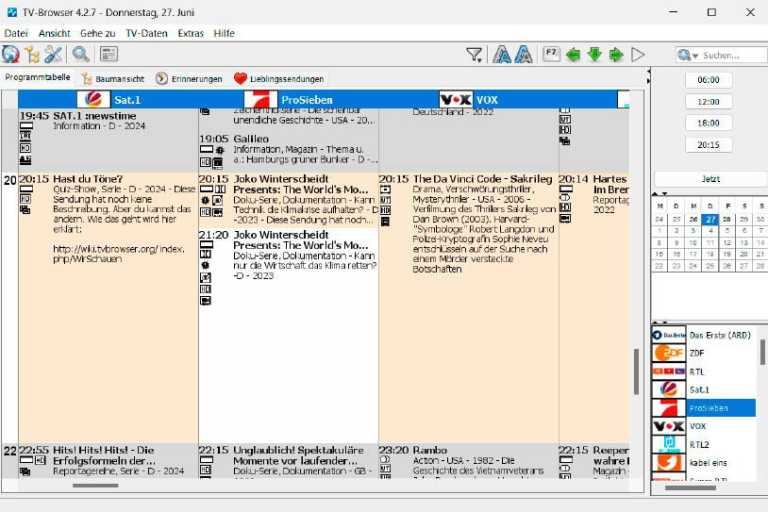Click the green down arrow toolbar icon
Image resolution: width=768 pixels, height=512 pixels.
tap(595, 55)
